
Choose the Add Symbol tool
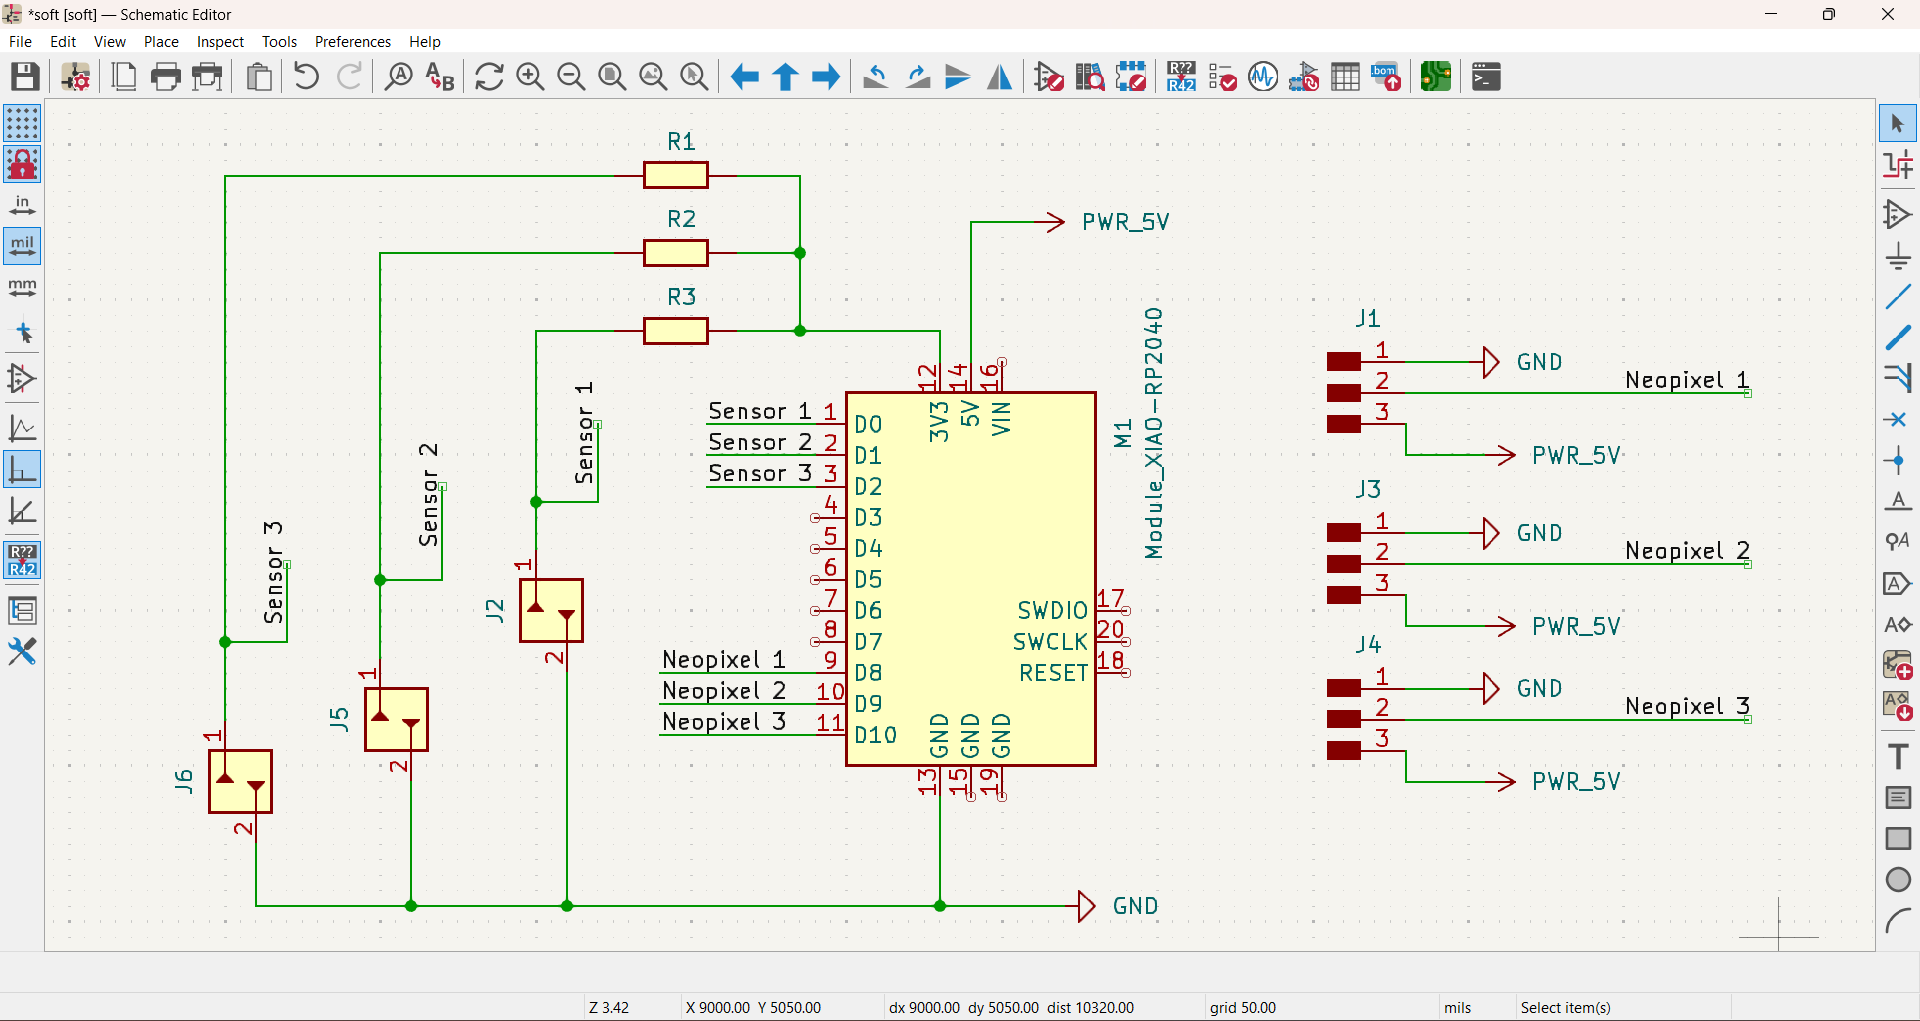point(1898,214)
